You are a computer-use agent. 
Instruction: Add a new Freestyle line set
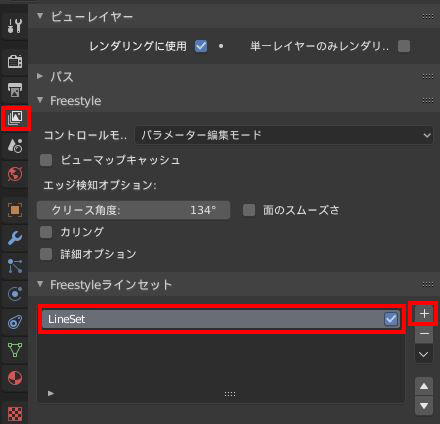click(424, 314)
